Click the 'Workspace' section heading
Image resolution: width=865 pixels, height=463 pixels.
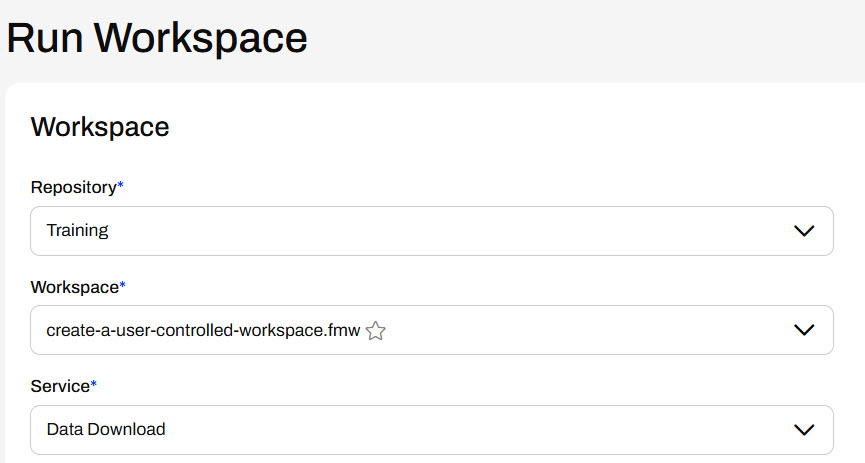[100, 127]
